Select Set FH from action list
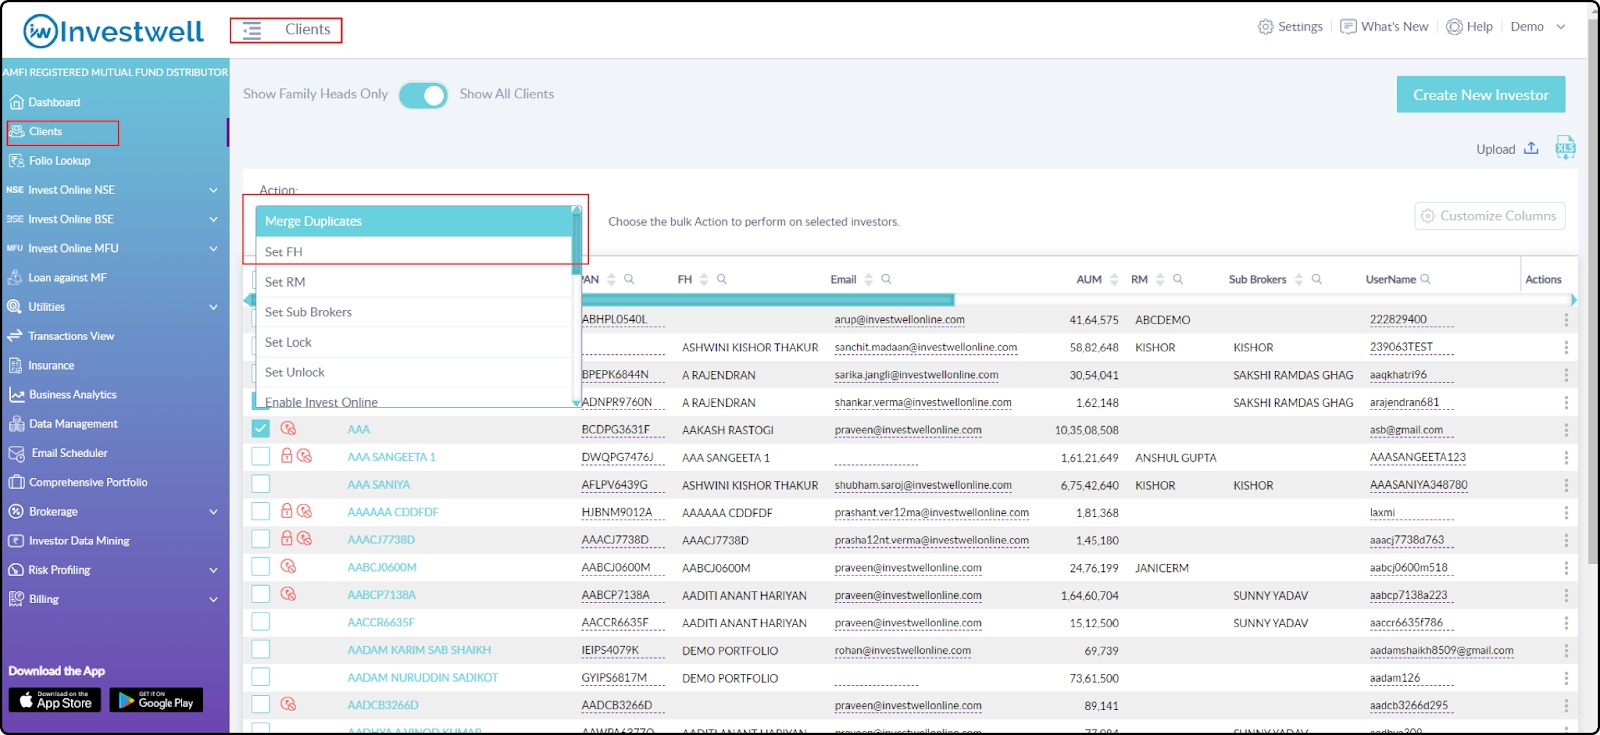The image size is (1600, 735). pyautogui.click(x=414, y=252)
